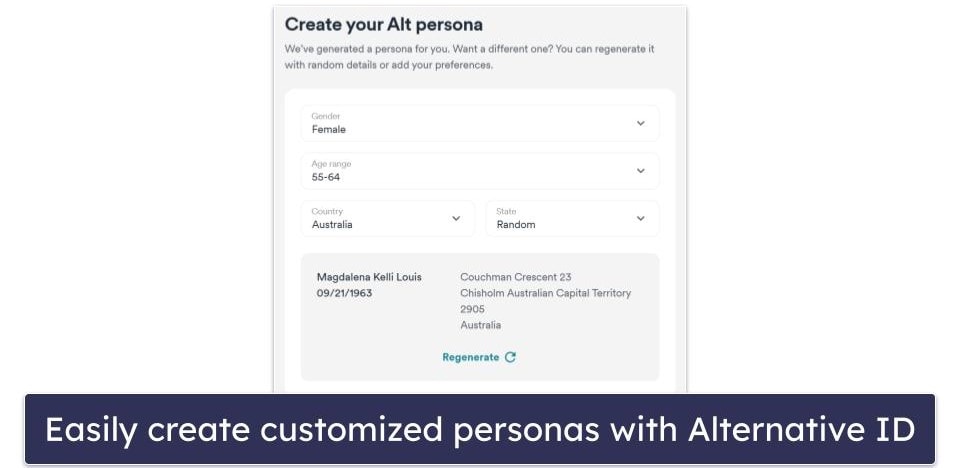Click the Age range chevron arrow
Viewport: 960px width, 468px height.
coord(640,171)
